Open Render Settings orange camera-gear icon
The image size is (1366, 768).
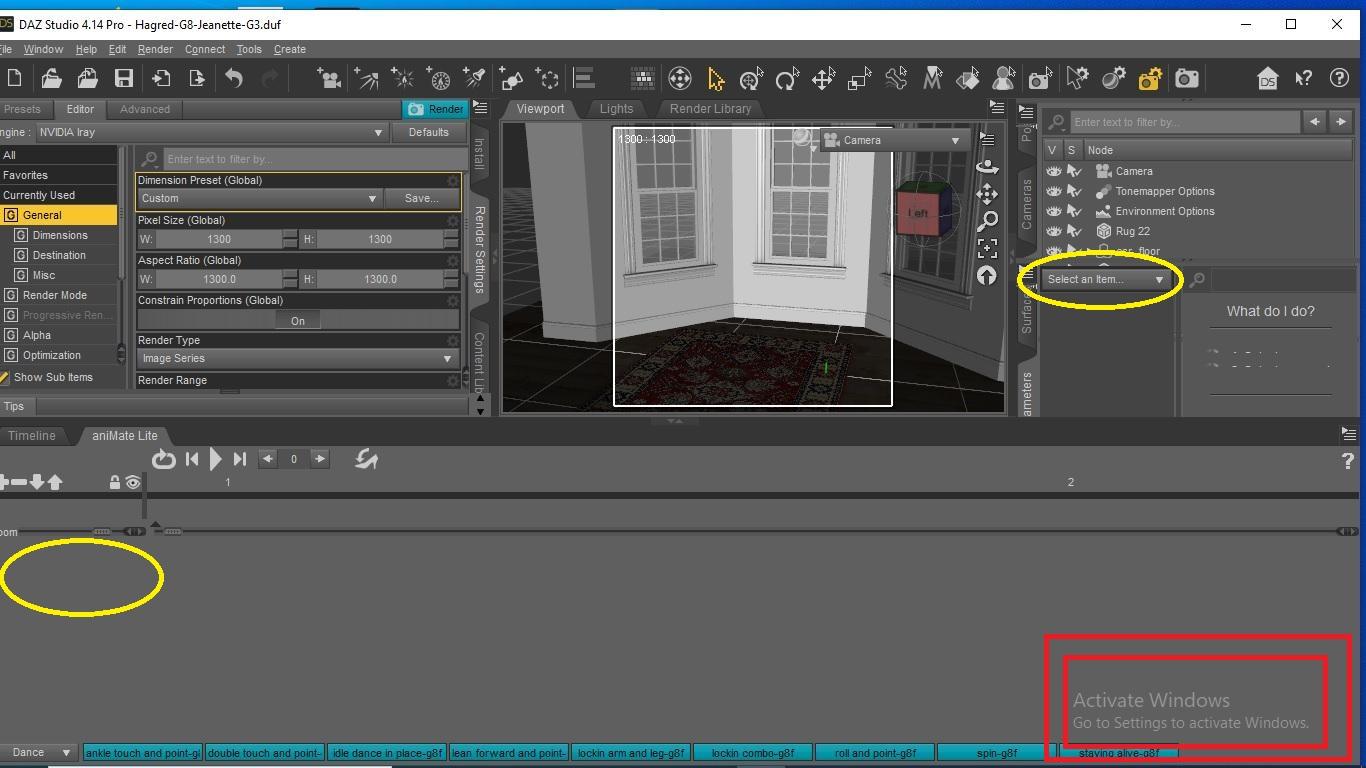[1150, 78]
